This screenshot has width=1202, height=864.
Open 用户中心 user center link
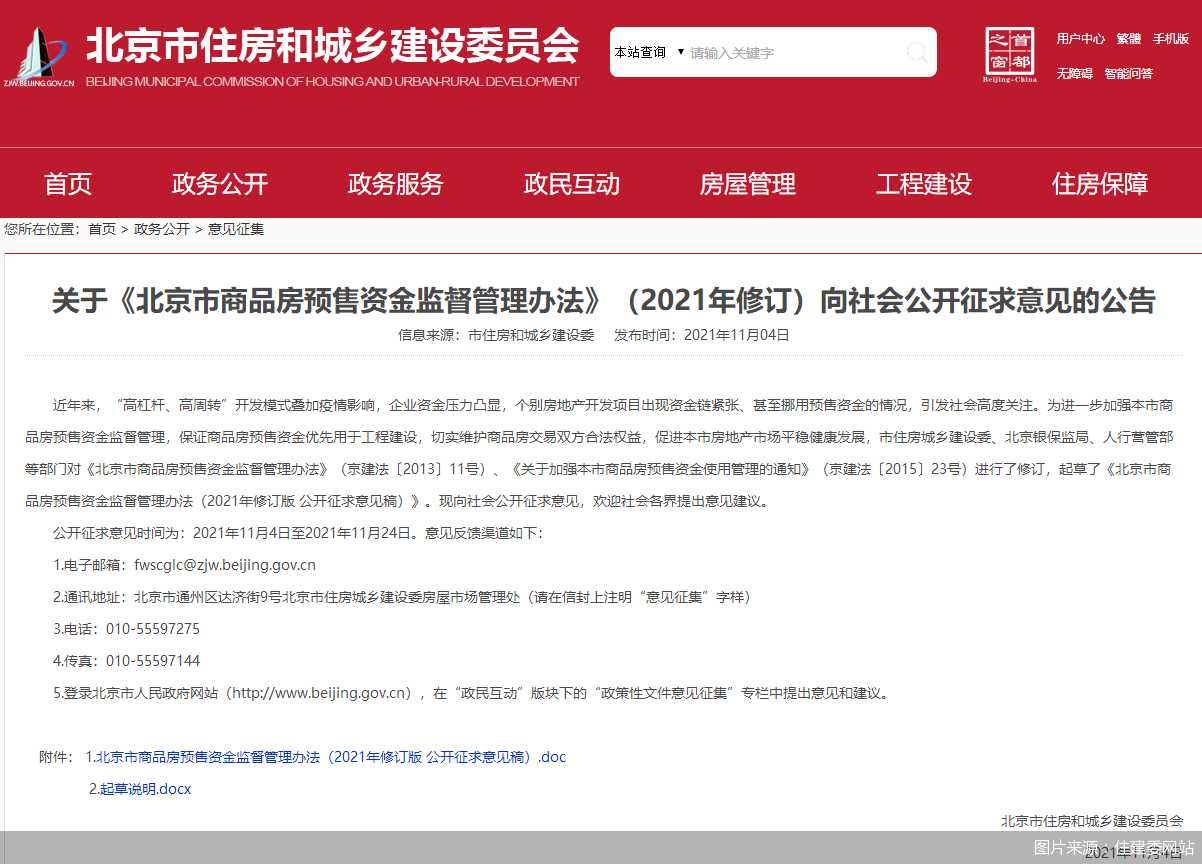(x=1080, y=39)
